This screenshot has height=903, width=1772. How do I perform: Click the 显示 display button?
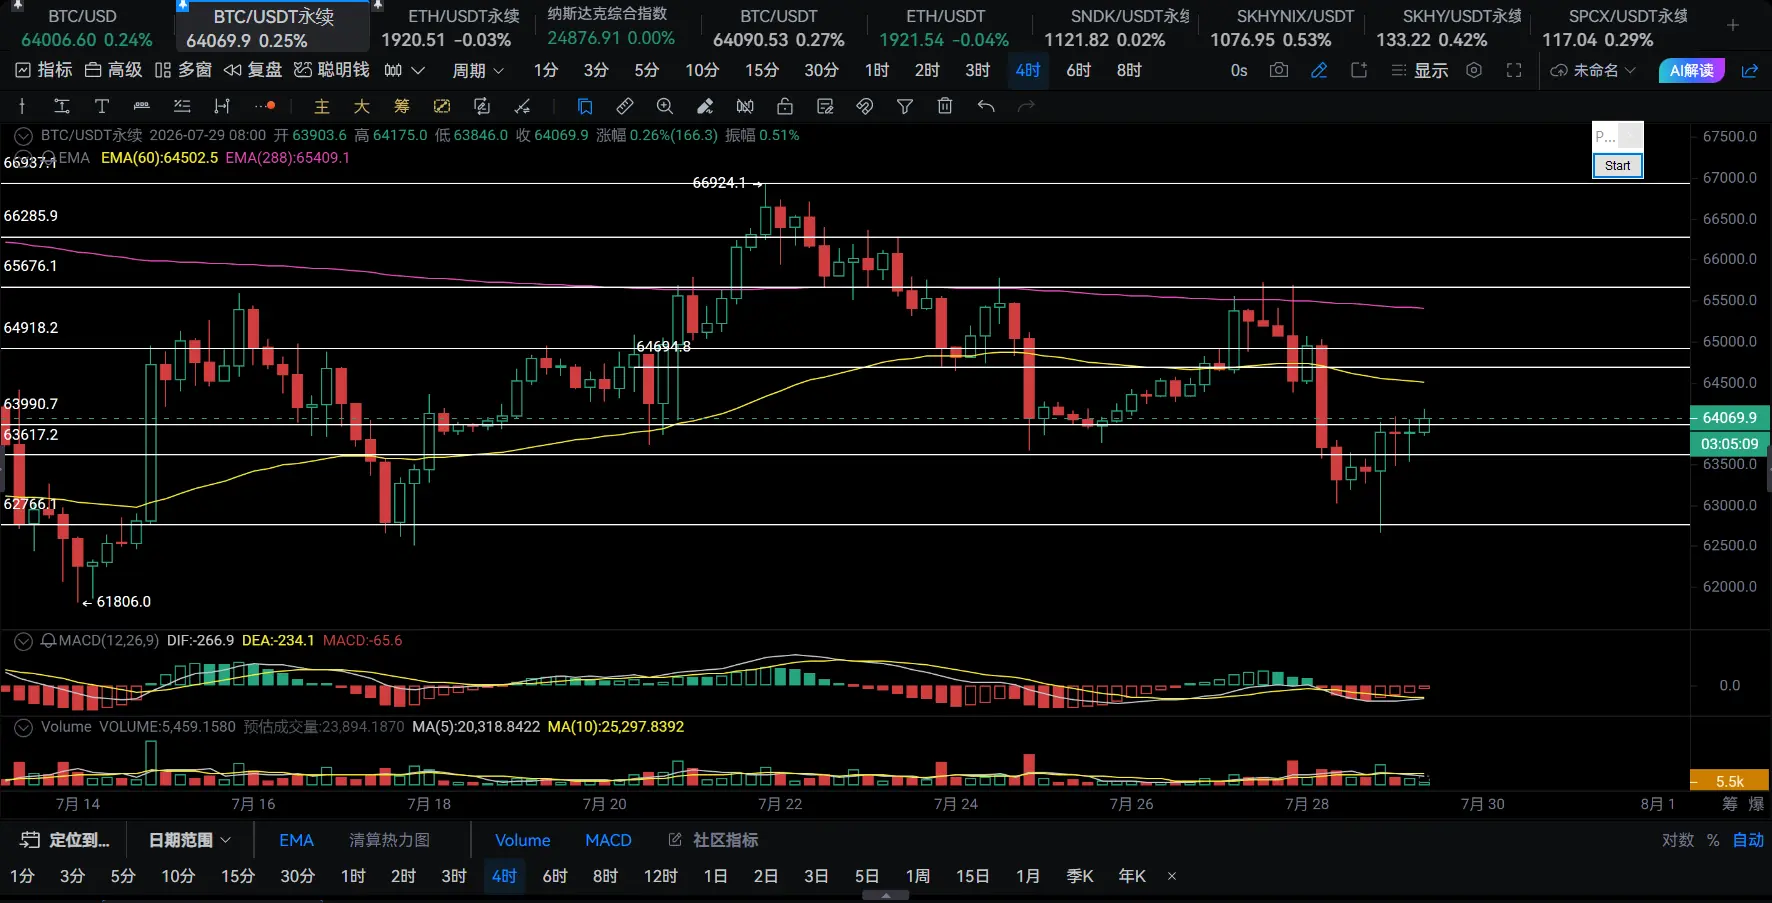tap(1420, 70)
